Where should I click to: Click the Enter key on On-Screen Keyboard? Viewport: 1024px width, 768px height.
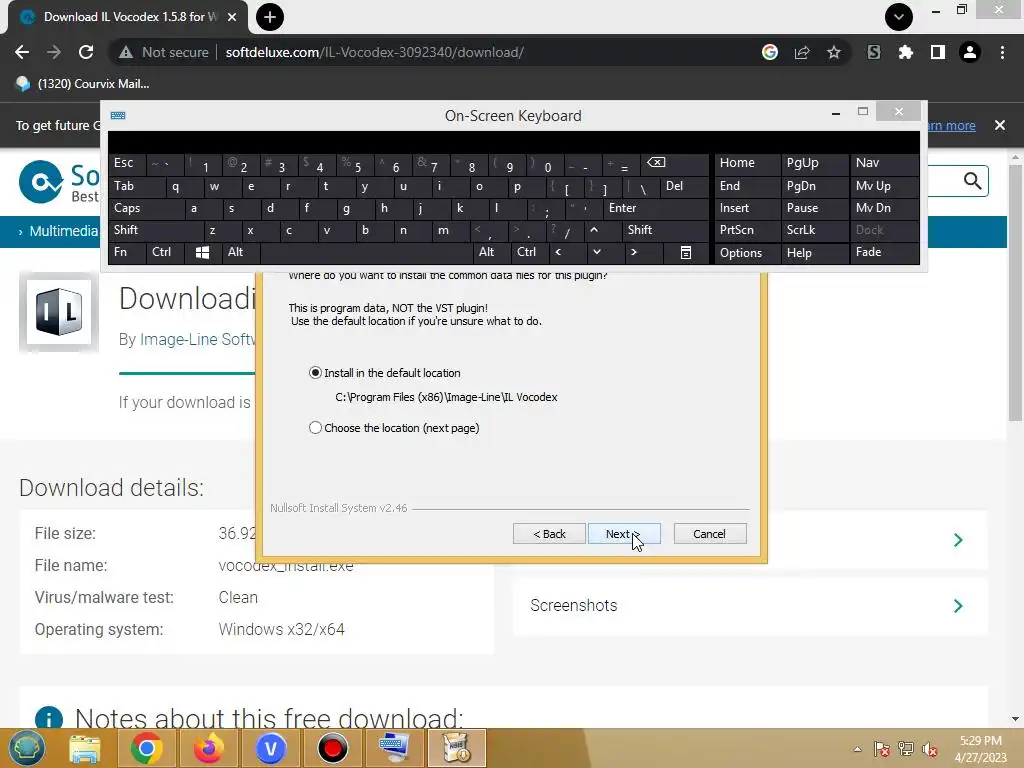coord(656,208)
